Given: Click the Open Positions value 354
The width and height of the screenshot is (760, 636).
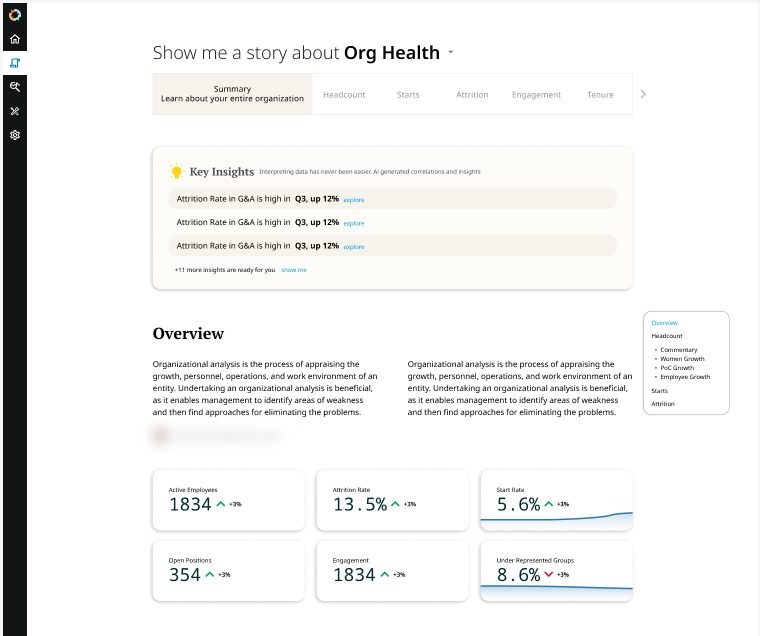Looking at the screenshot, I should (x=185, y=575).
